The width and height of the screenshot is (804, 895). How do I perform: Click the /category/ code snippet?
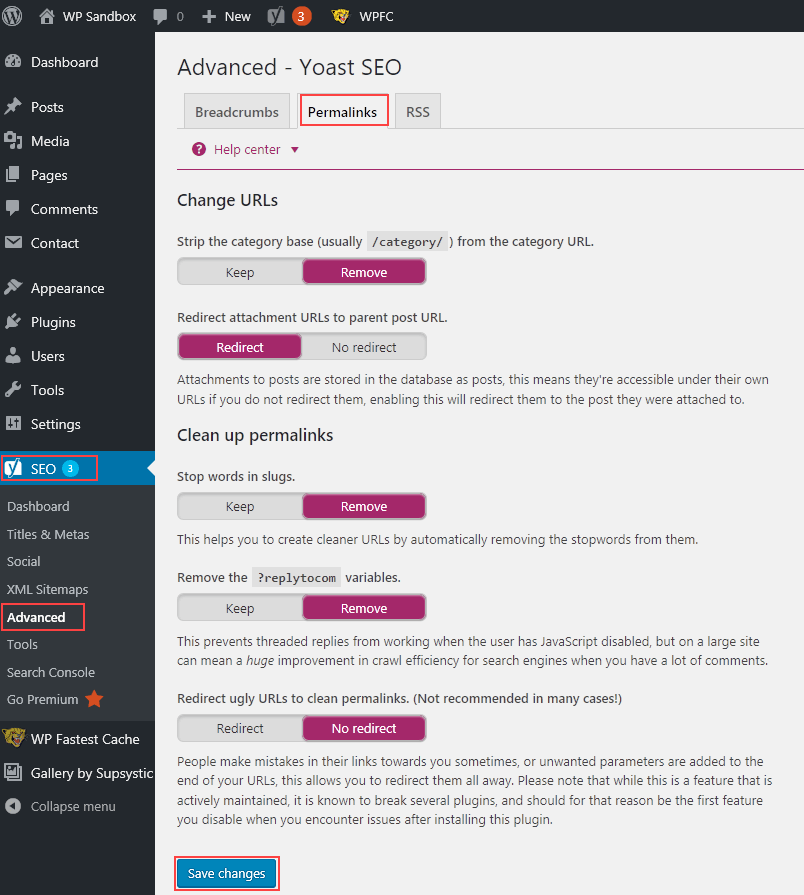[x=407, y=242]
